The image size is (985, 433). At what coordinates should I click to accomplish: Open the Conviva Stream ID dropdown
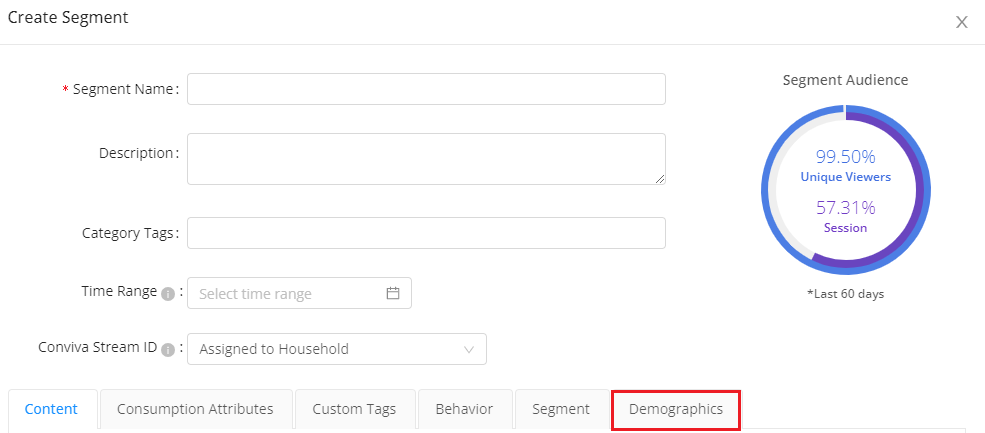(337, 349)
